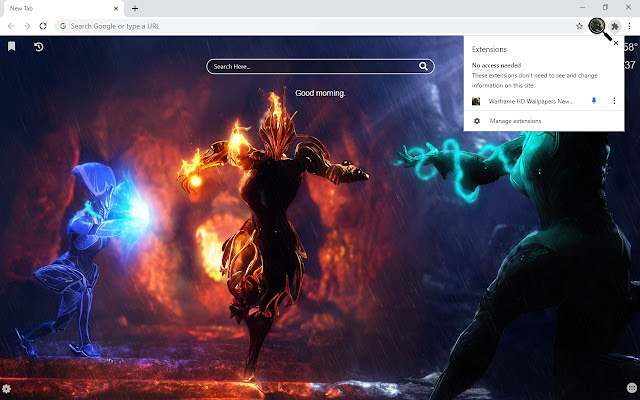Viewport: 640px width, 400px height.
Task: Click the Warframe extension icon in the toolbar
Action: coord(597,26)
